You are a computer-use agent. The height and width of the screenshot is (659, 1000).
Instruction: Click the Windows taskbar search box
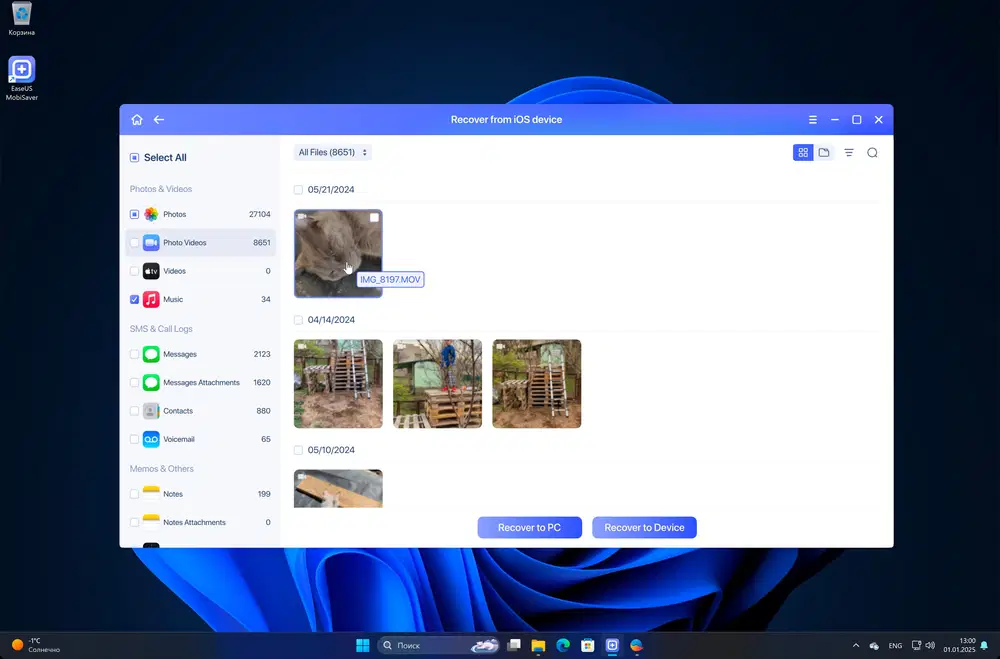coord(439,645)
